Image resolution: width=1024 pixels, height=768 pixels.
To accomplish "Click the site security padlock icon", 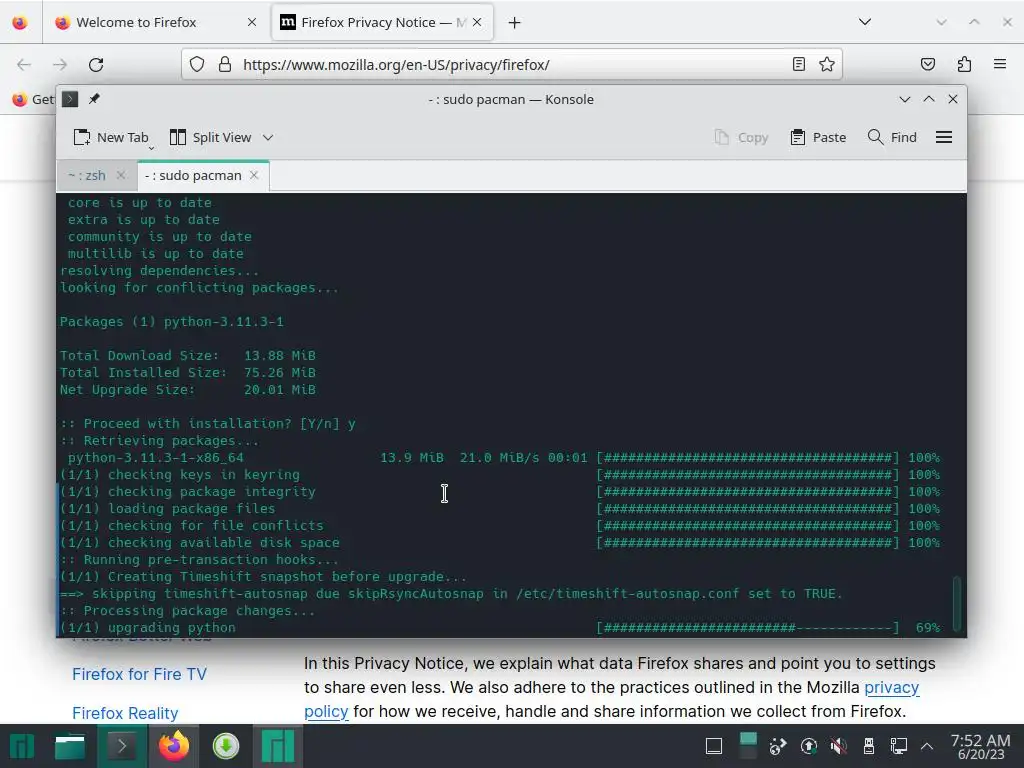I will click(x=225, y=64).
